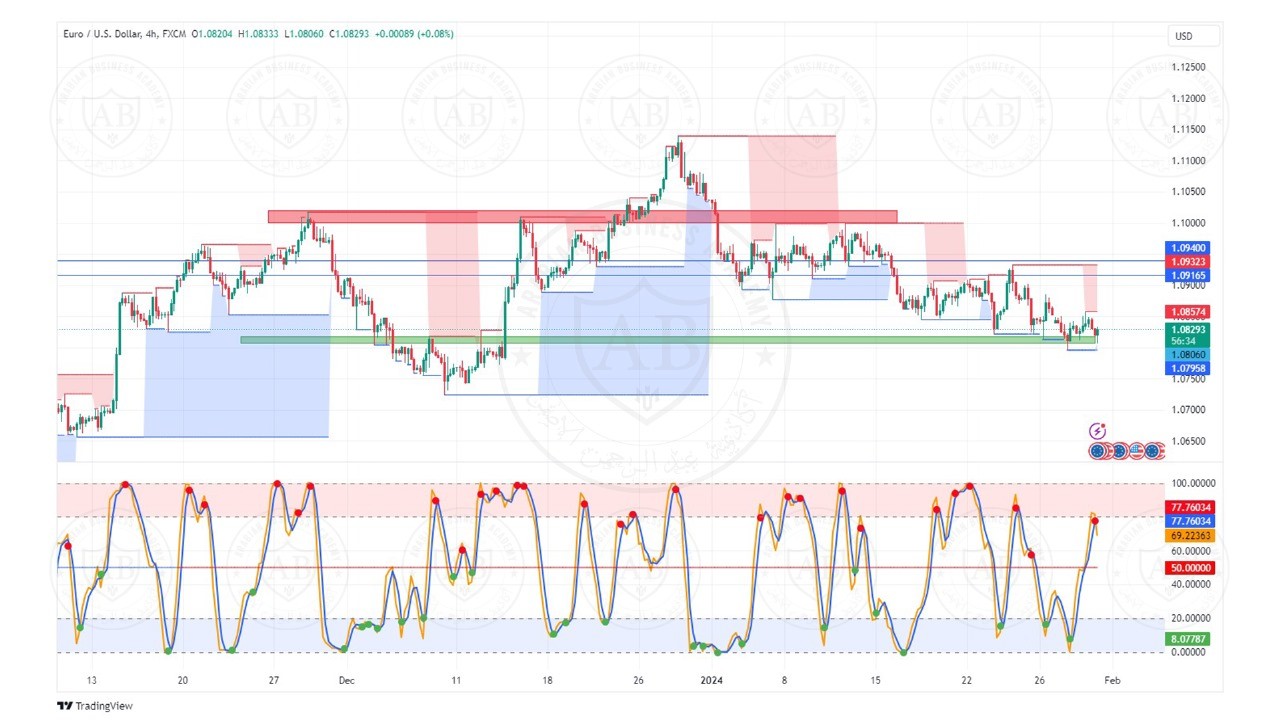Select the blue 1.09400 price label
The image size is (1280, 720).
tap(1187, 248)
